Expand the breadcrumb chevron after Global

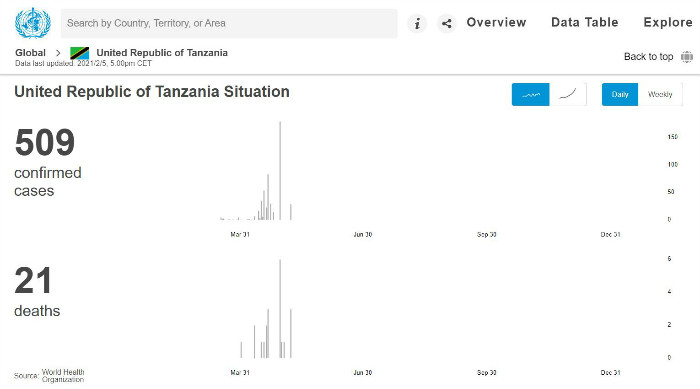pos(58,53)
